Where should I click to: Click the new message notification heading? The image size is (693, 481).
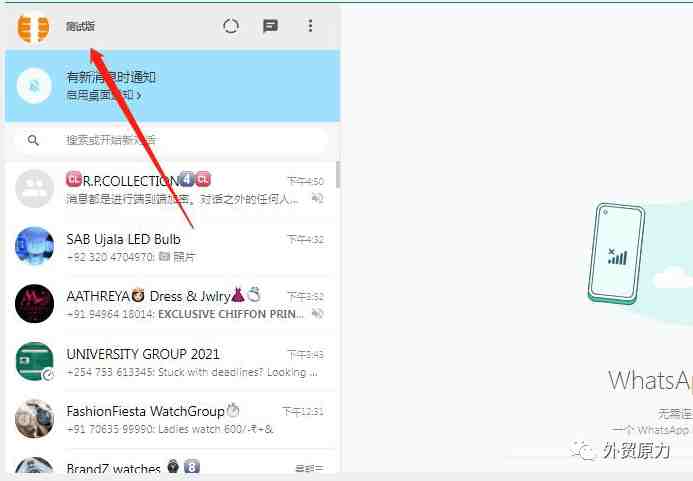point(111,77)
